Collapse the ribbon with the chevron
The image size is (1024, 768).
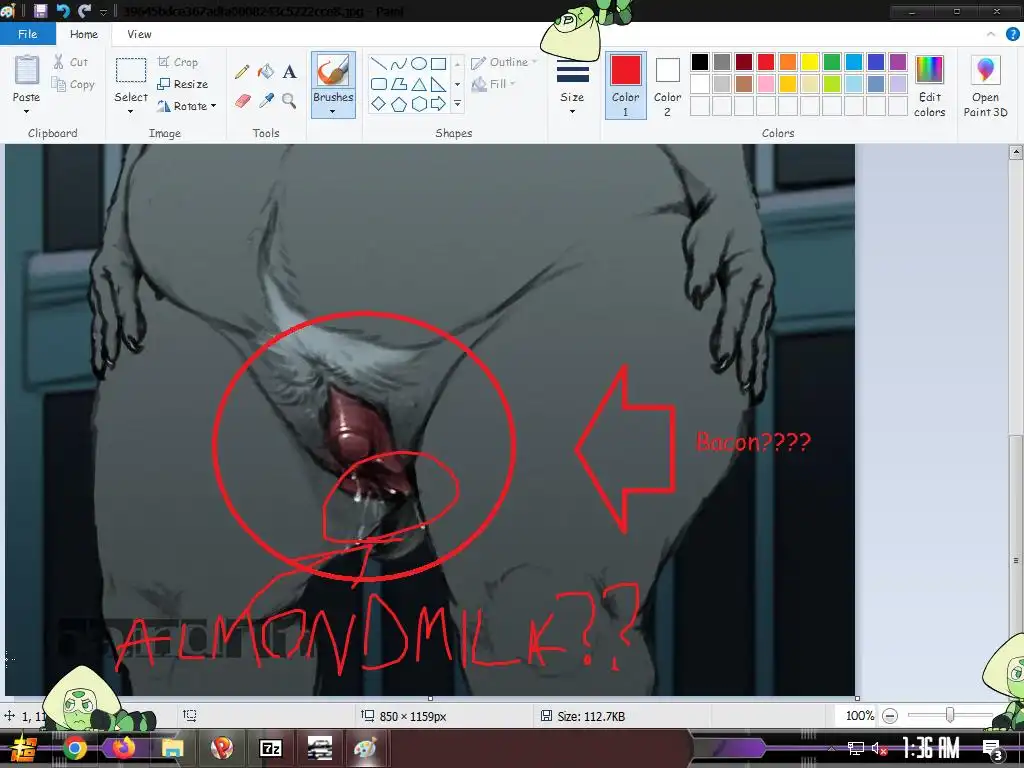(991, 34)
